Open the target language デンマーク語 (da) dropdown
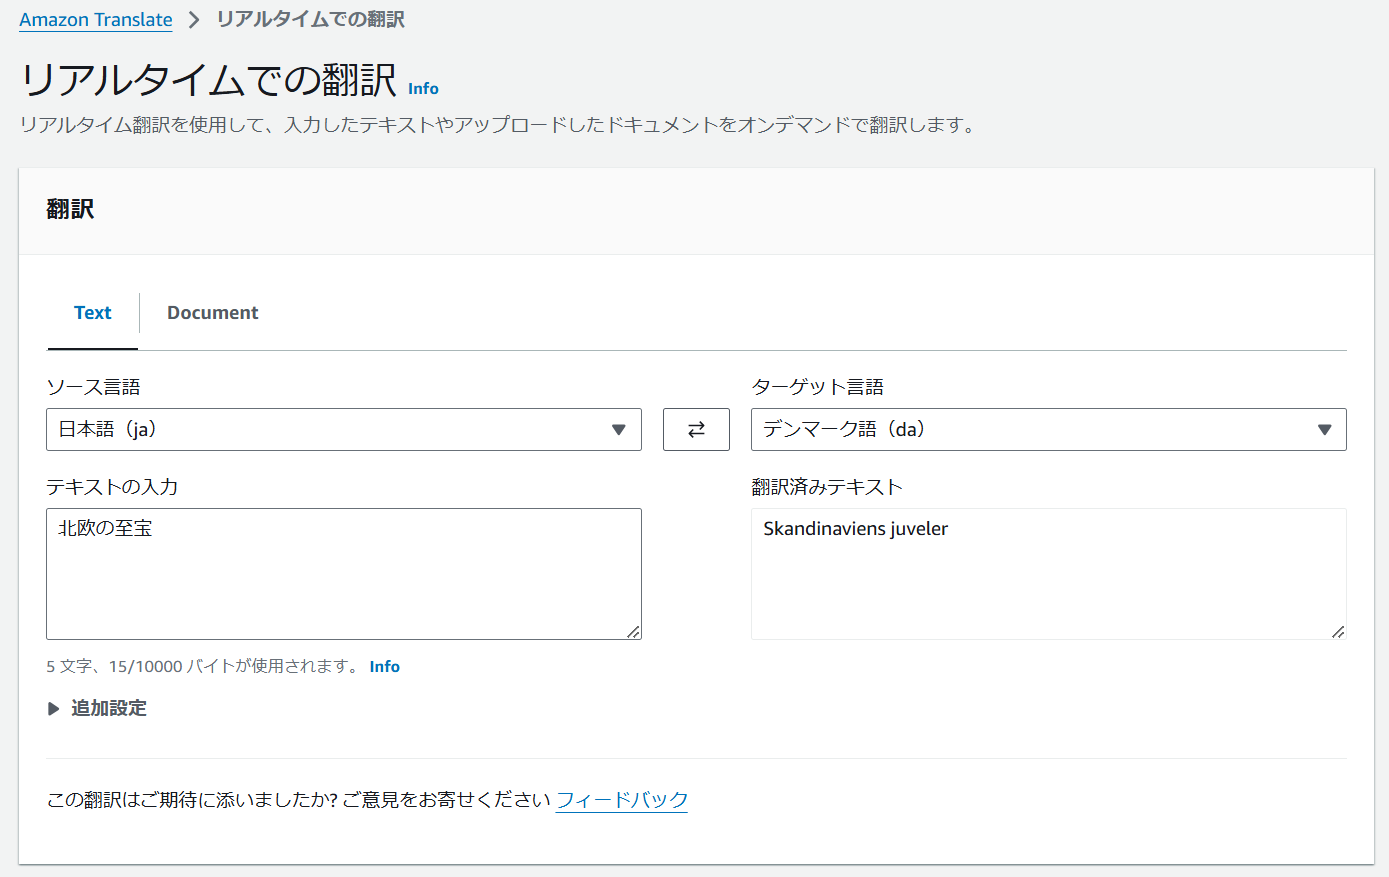The image size is (1389, 877). [x=1048, y=429]
